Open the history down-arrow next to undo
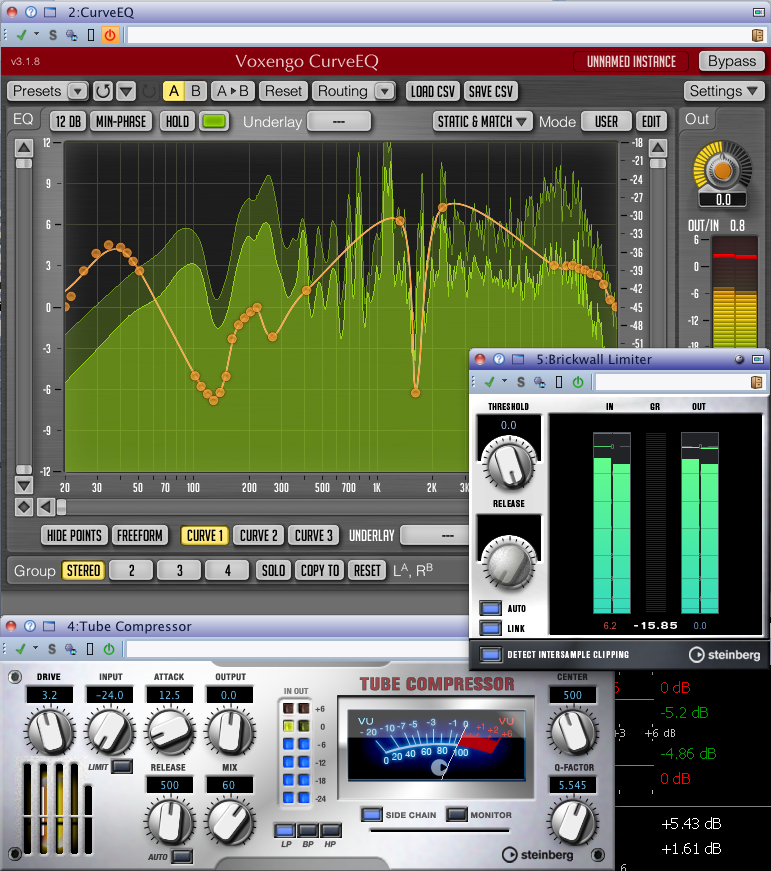The height and width of the screenshot is (871, 771). [126, 91]
